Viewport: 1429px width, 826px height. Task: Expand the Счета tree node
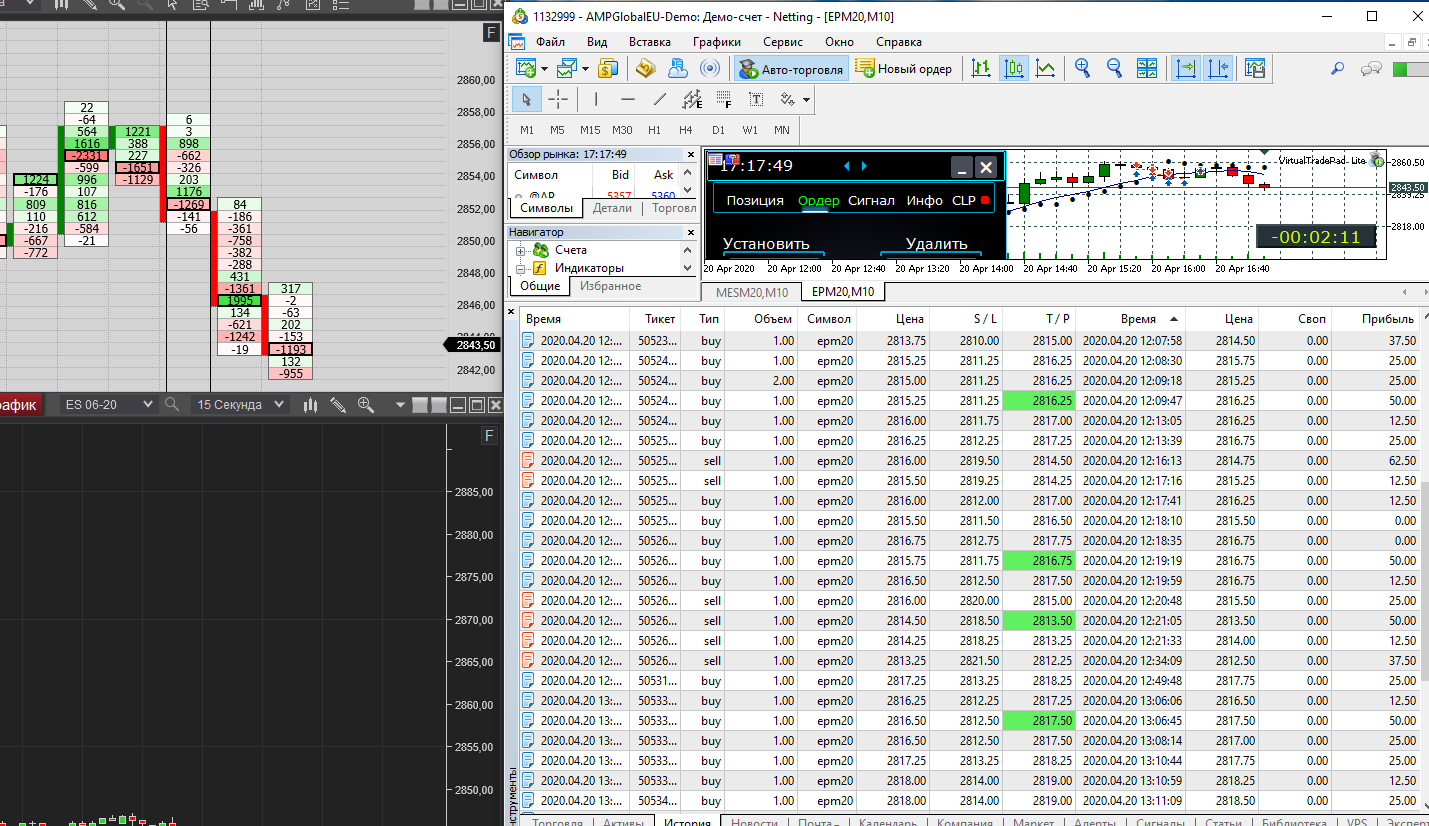click(x=520, y=250)
